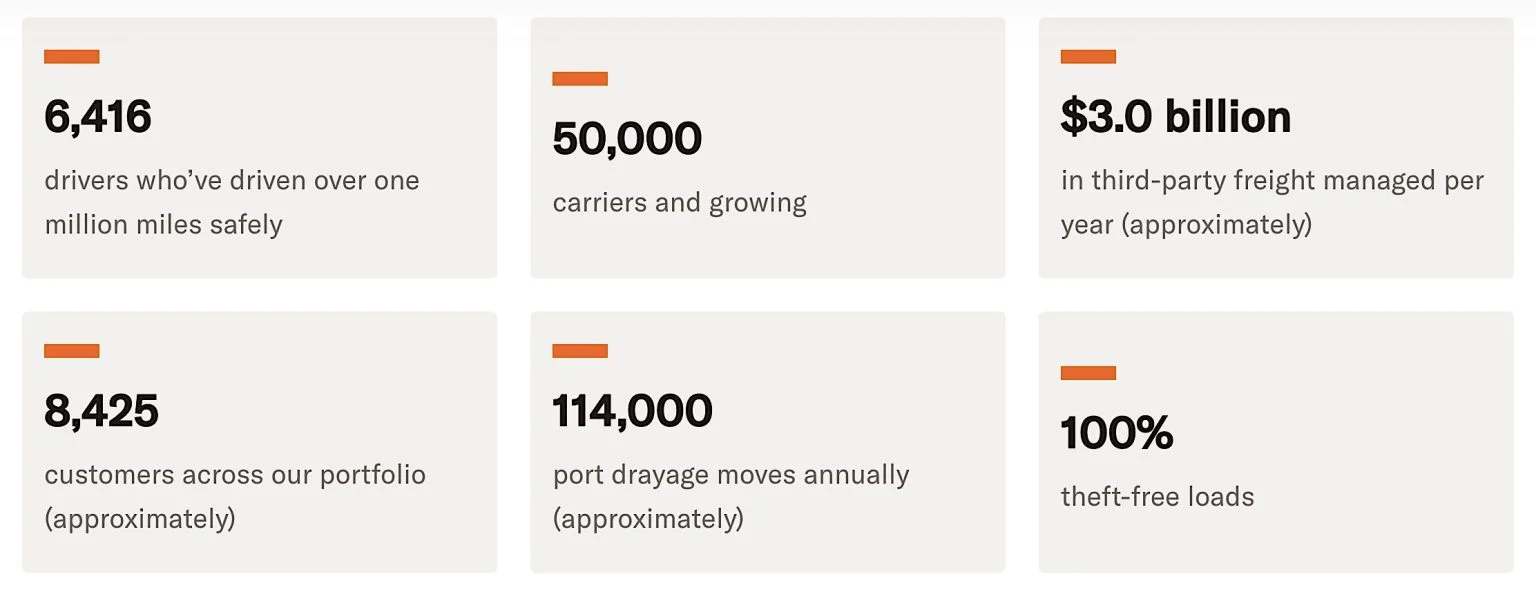Select text 'drivers who've driven over one'
Image resolution: width=1536 pixels, height=590 pixels.
click(x=232, y=181)
